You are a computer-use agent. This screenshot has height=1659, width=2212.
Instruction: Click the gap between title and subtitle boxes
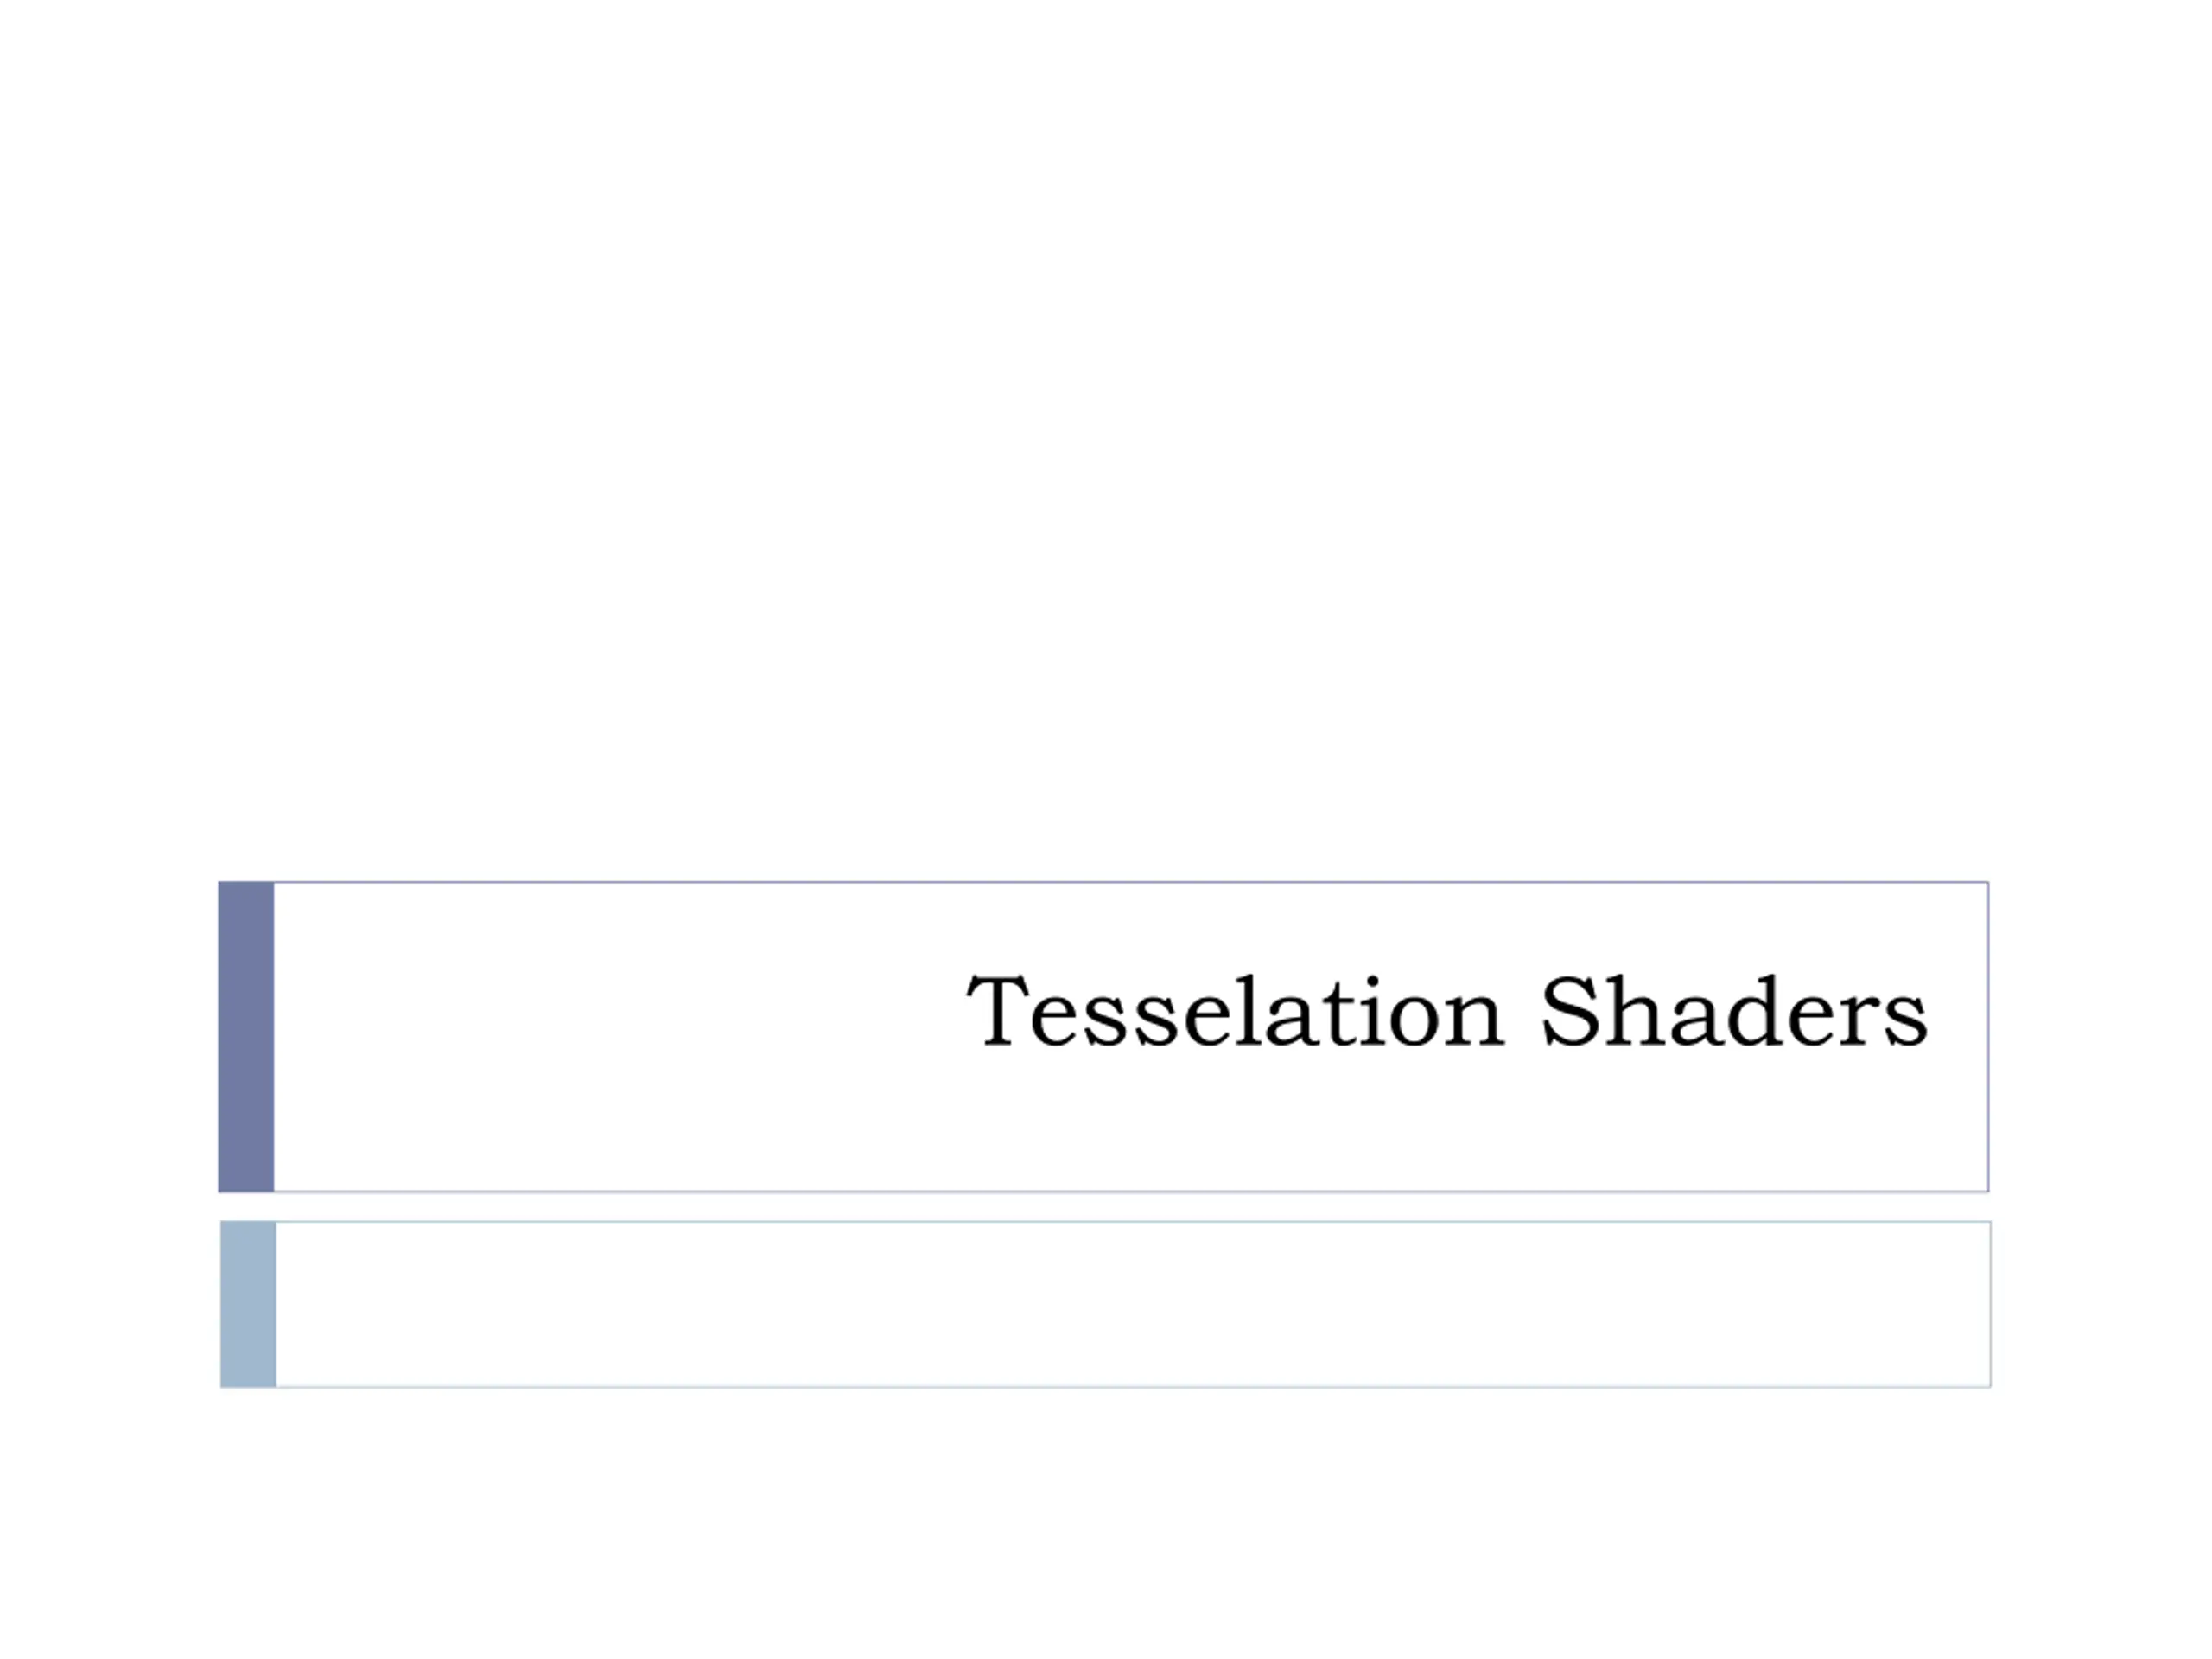pos(1105,1206)
